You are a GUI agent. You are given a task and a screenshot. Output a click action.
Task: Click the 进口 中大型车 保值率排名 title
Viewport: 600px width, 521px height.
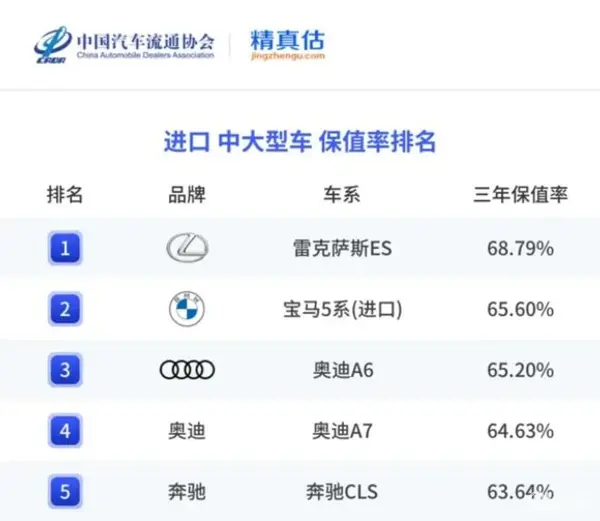(x=300, y=142)
